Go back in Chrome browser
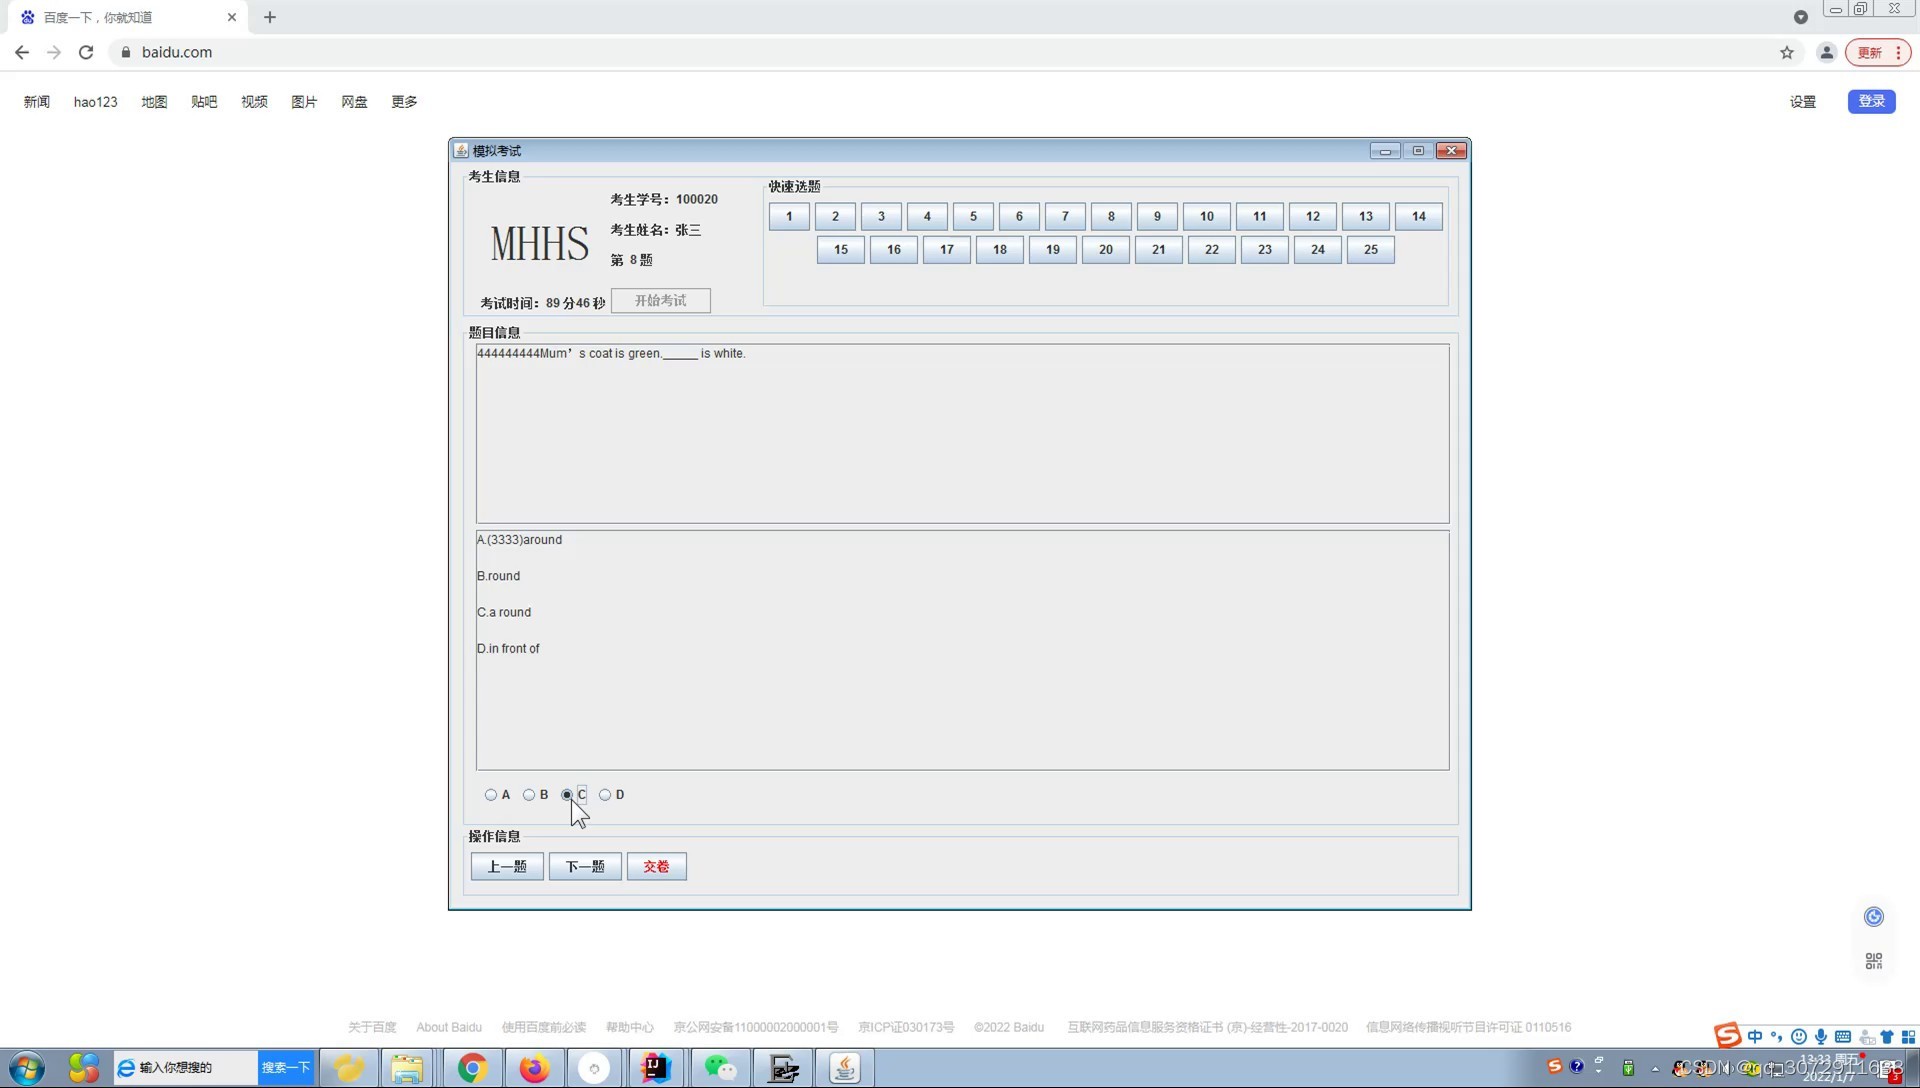The height and width of the screenshot is (1088, 1920). [22, 52]
